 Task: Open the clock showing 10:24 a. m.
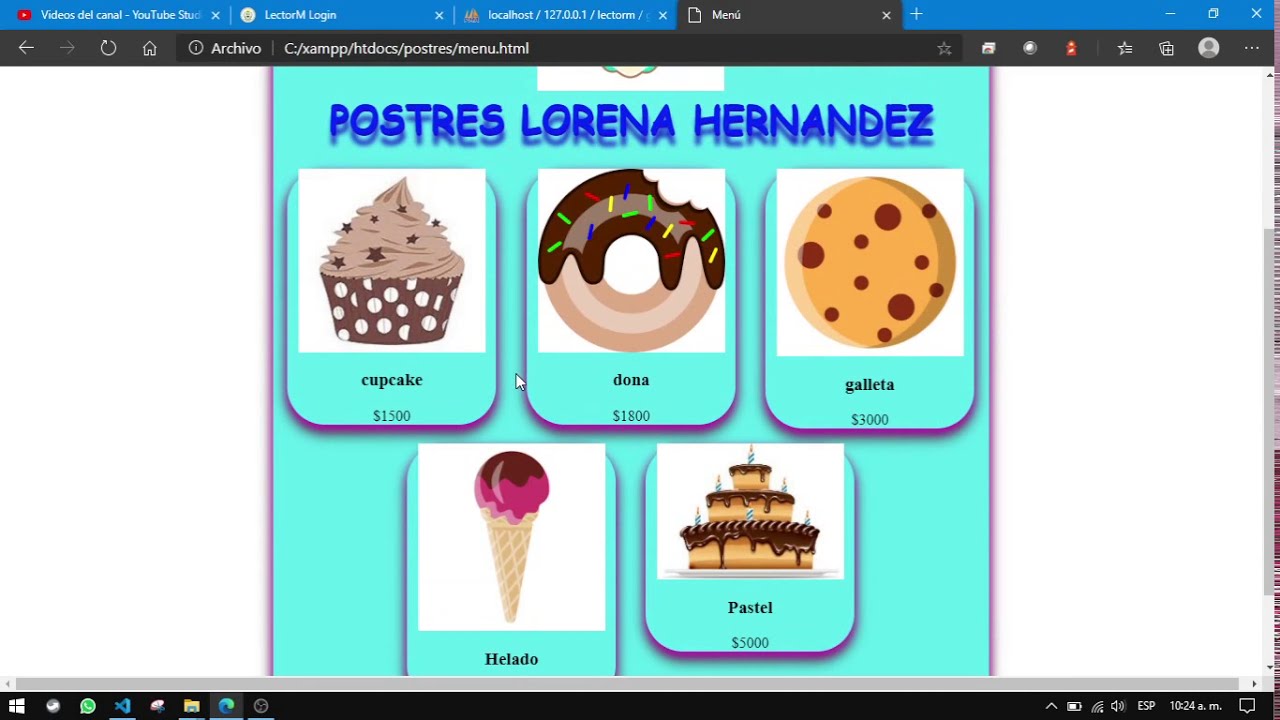click(x=1196, y=706)
